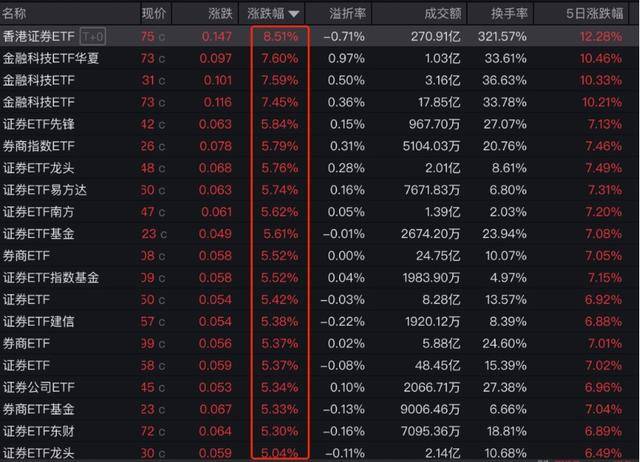Click the 涨跌幅 sort arrow

294,14
